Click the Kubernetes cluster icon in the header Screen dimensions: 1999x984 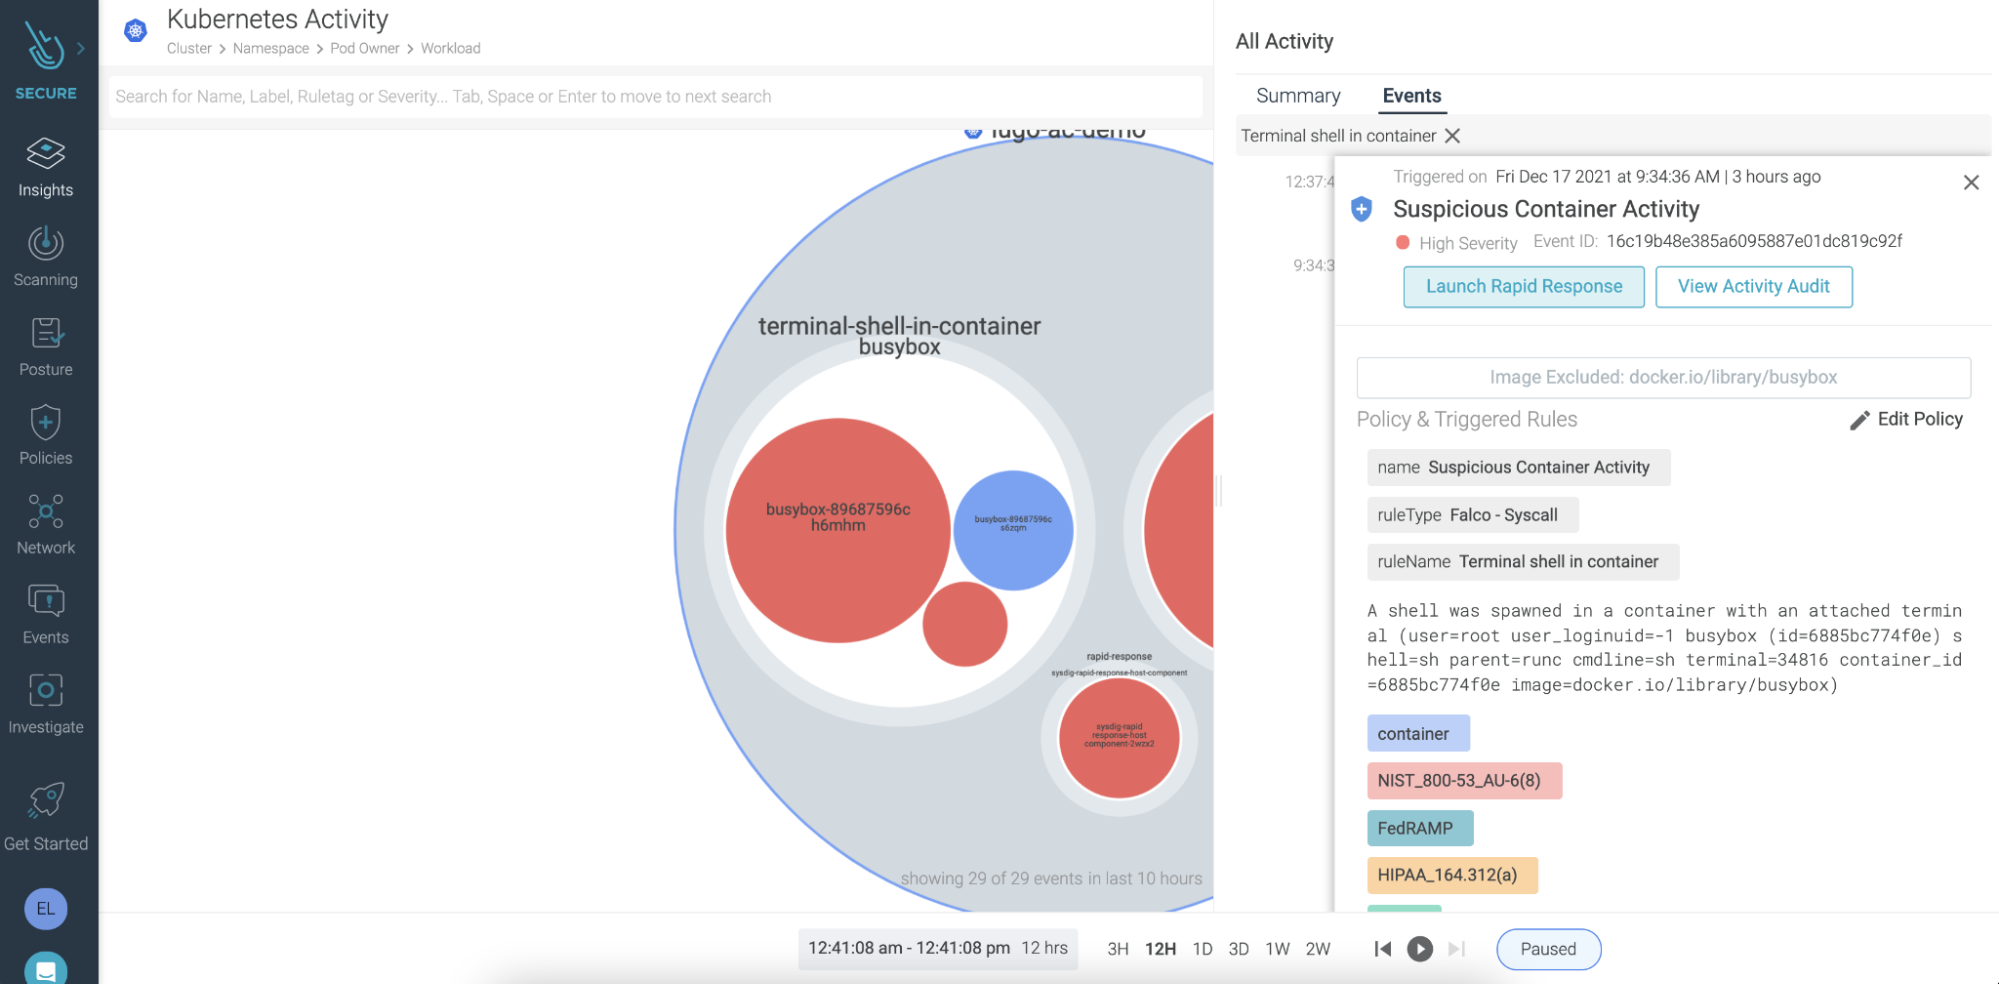[x=134, y=31]
